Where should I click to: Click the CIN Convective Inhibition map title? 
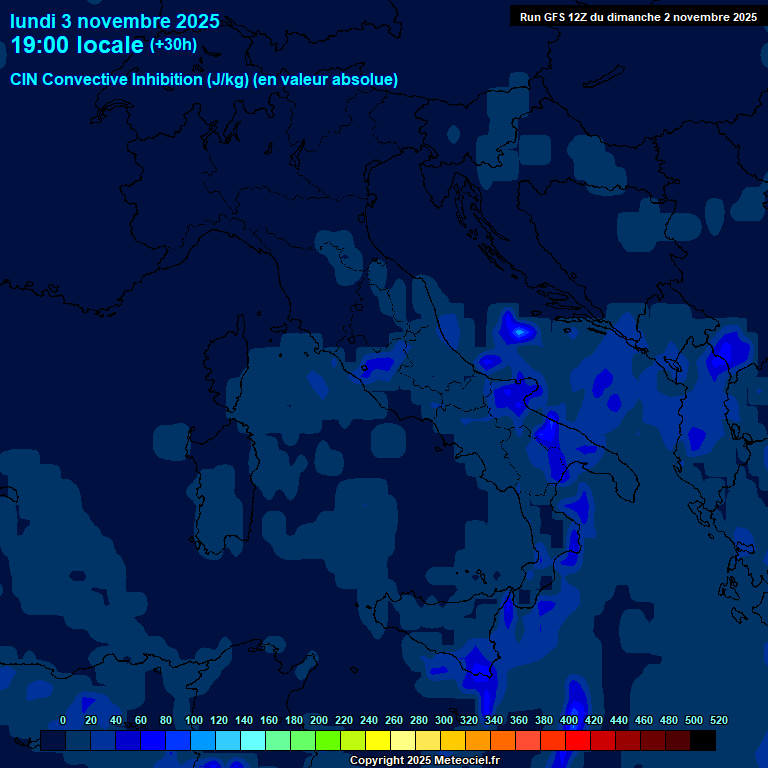pyautogui.click(x=204, y=80)
